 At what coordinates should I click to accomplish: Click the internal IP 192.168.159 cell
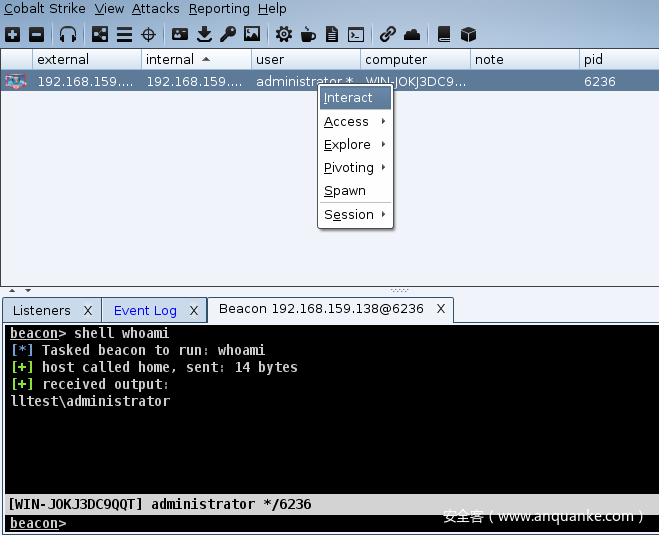click(194, 82)
